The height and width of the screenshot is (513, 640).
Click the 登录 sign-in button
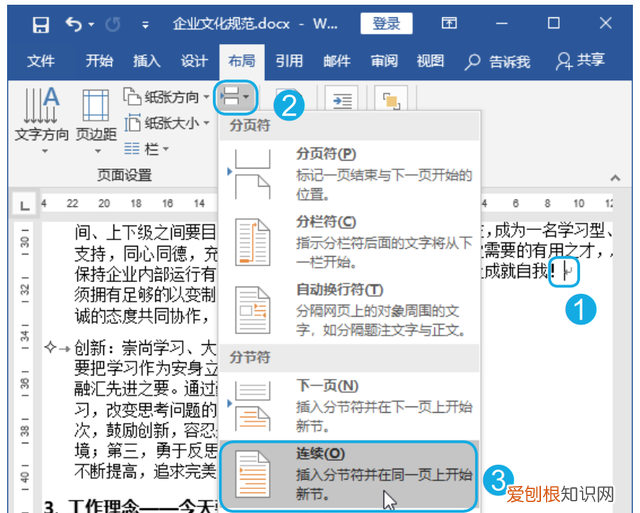(x=386, y=24)
